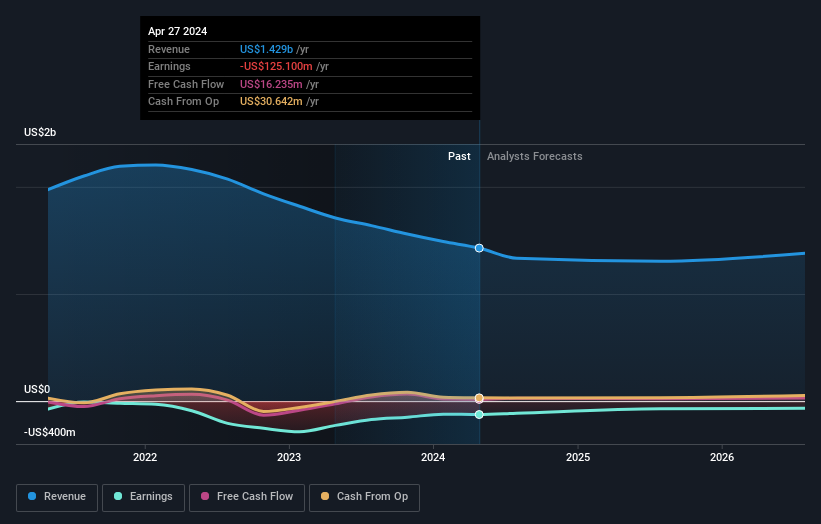Click the teal Earnings legend dot
Screen dimensions: 821x524
pos(118,496)
